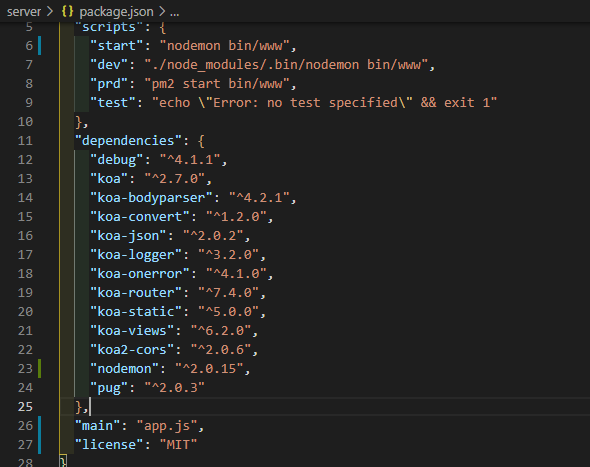
Task: Click the "prd" key text
Action: 109,84
